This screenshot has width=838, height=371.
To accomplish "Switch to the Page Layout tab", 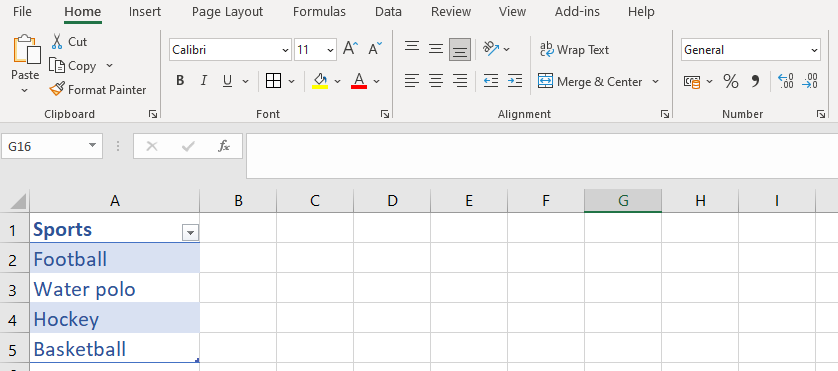I will click(x=228, y=11).
